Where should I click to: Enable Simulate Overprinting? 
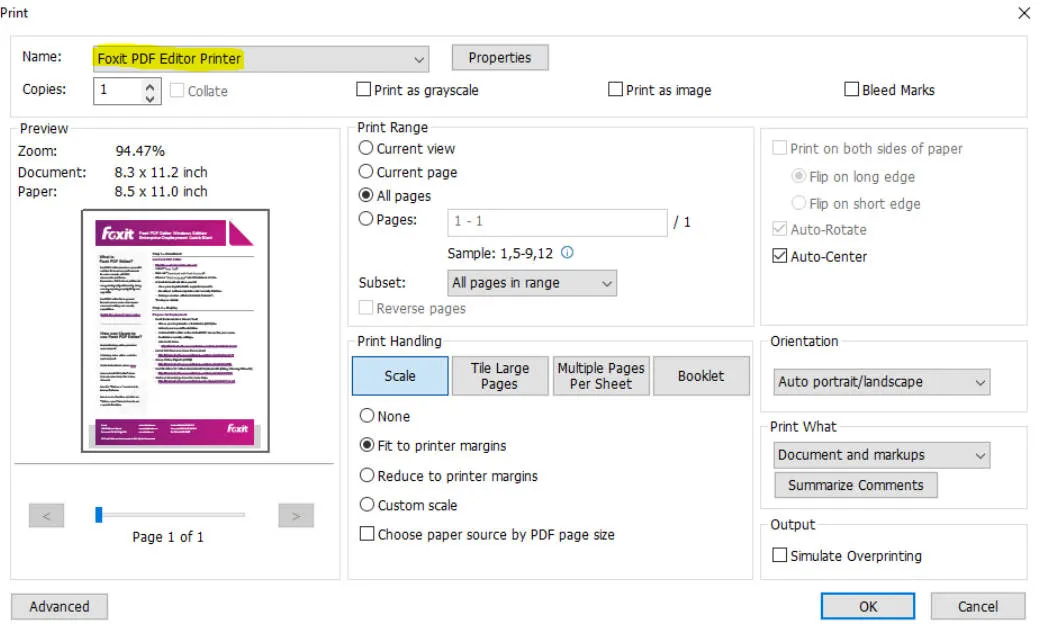780,555
